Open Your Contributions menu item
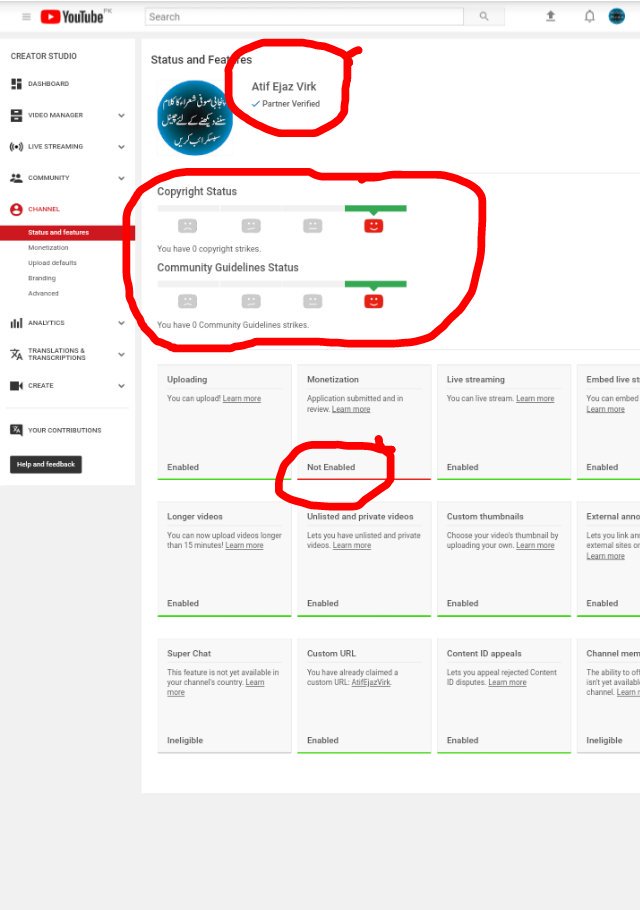Screen dimensions: 640x910 tap(64, 430)
